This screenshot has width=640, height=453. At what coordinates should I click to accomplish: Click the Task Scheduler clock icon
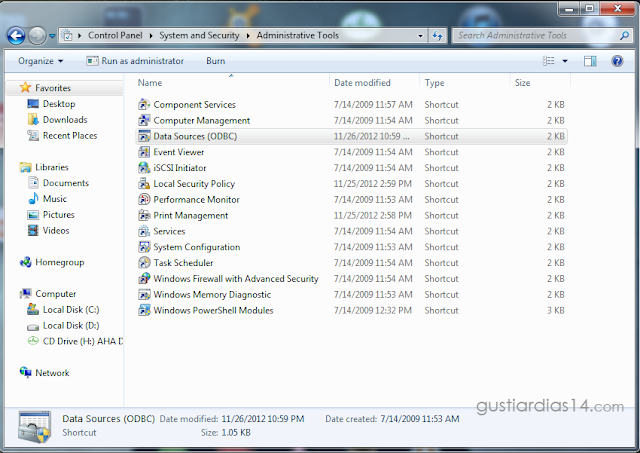point(144,263)
